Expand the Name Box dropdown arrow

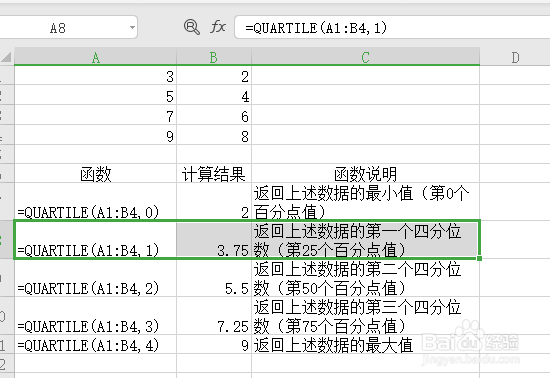point(132,27)
